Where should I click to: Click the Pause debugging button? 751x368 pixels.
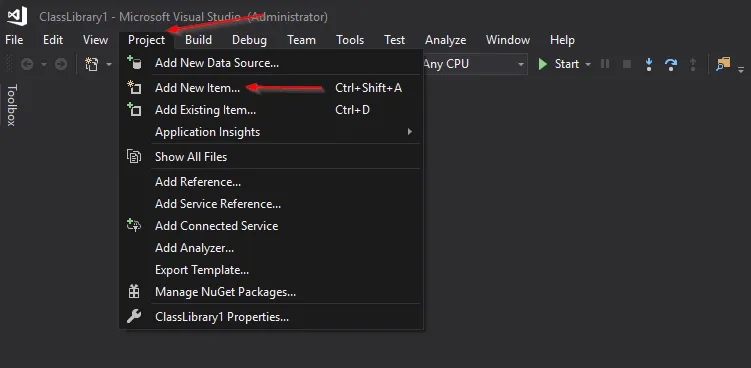[605, 64]
